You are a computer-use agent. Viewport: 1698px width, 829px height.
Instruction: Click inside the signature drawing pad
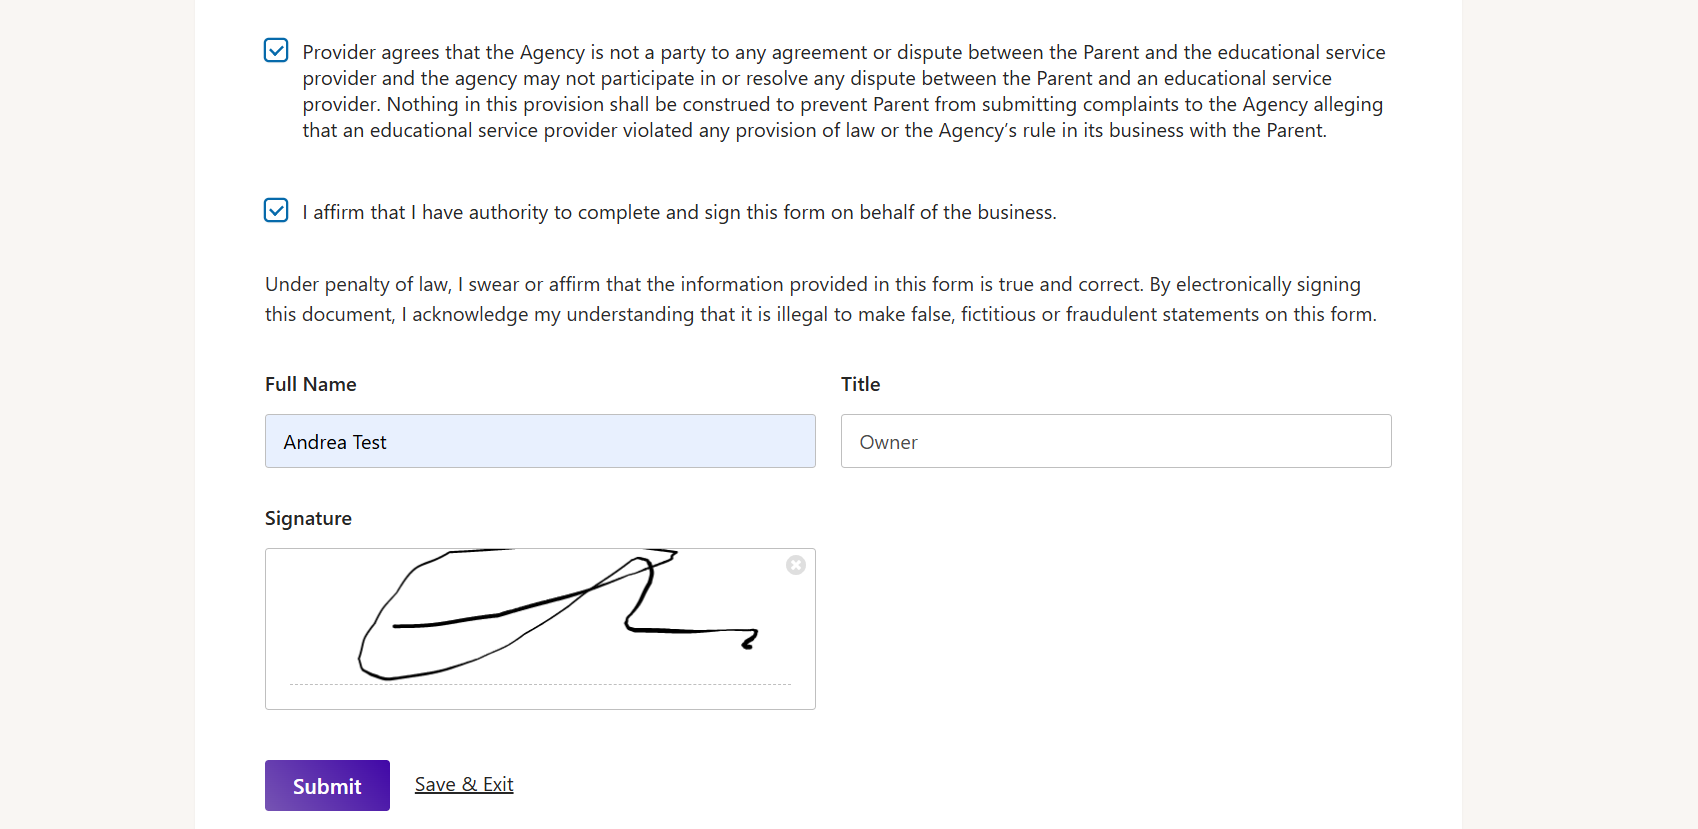540,629
